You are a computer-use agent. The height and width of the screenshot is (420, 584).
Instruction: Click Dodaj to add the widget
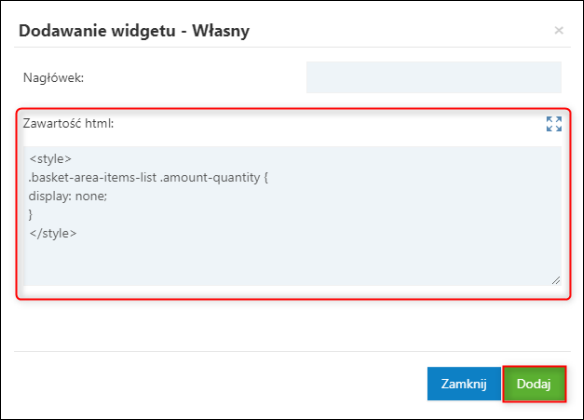pyautogui.click(x=534, y=384)
